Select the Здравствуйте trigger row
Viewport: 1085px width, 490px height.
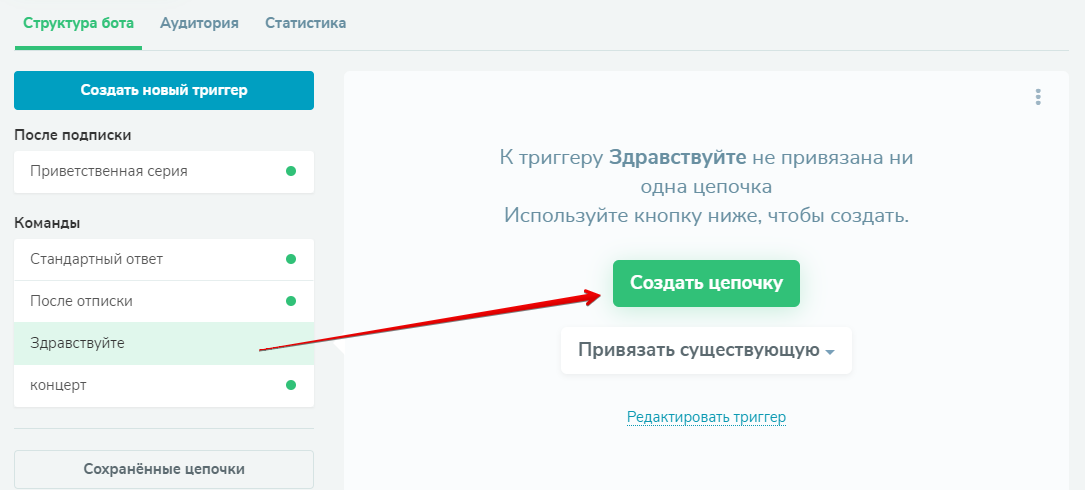tap(164, 343)
